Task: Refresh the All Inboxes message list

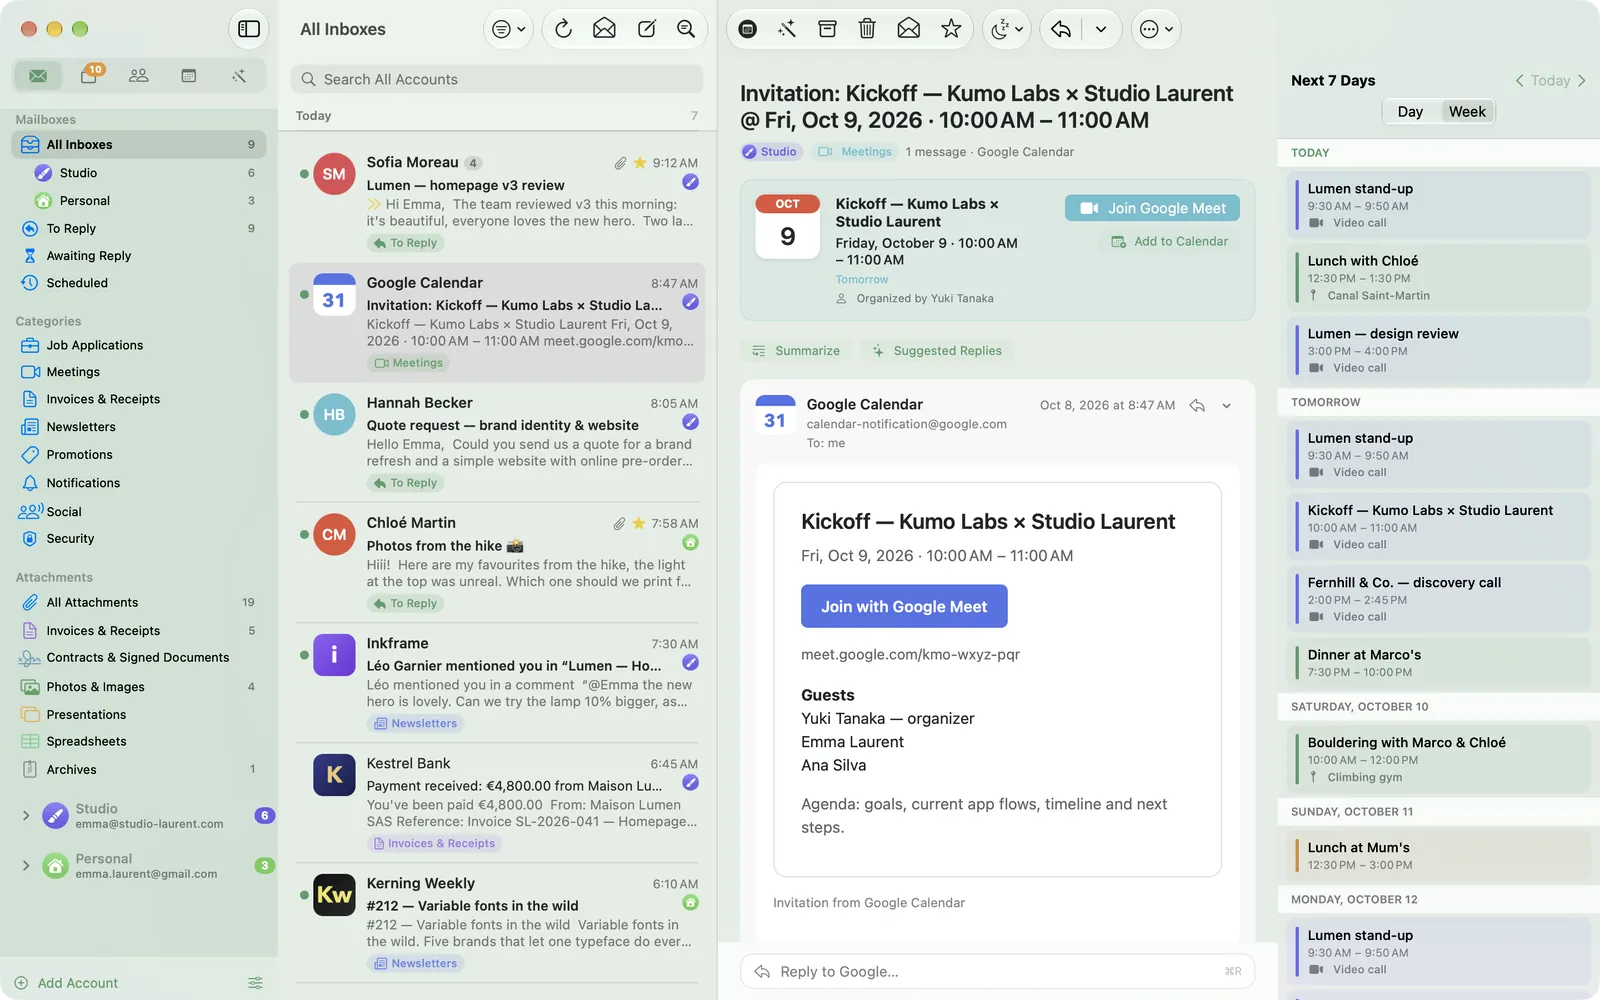Action: [564, 29]
